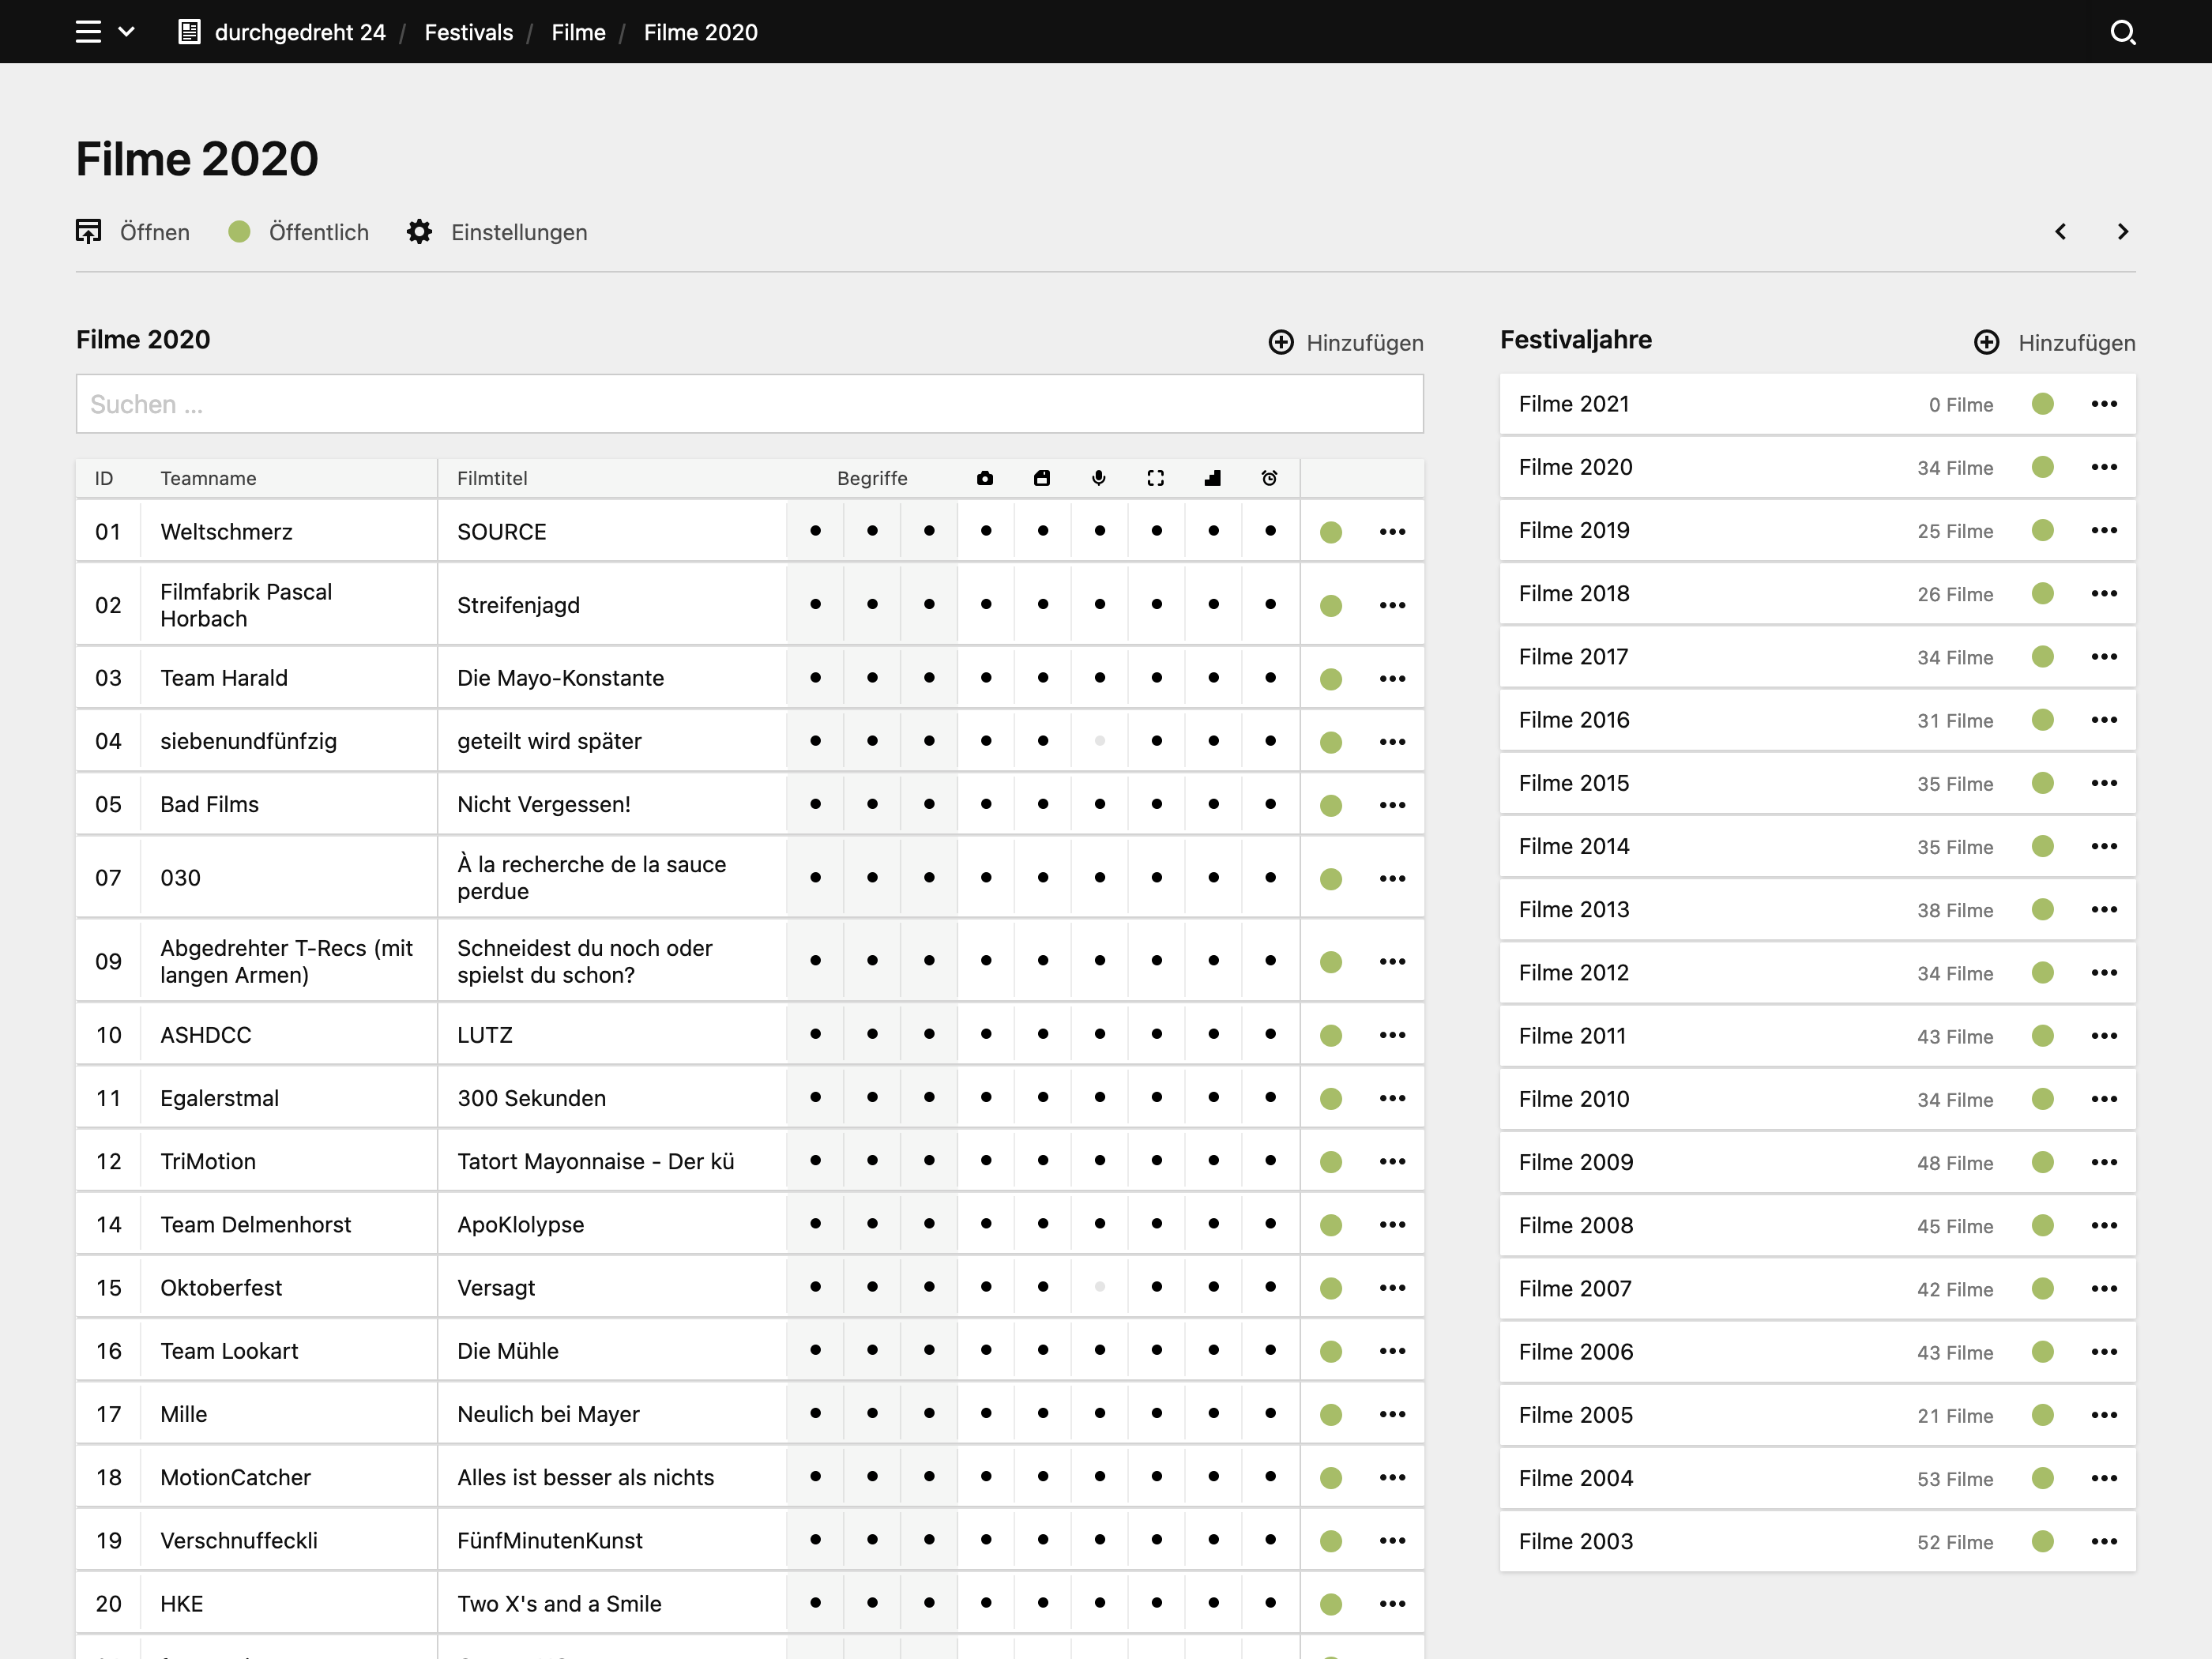
Task: Toggle the public status dot for SOURCE row
Action: (1331, 531)
